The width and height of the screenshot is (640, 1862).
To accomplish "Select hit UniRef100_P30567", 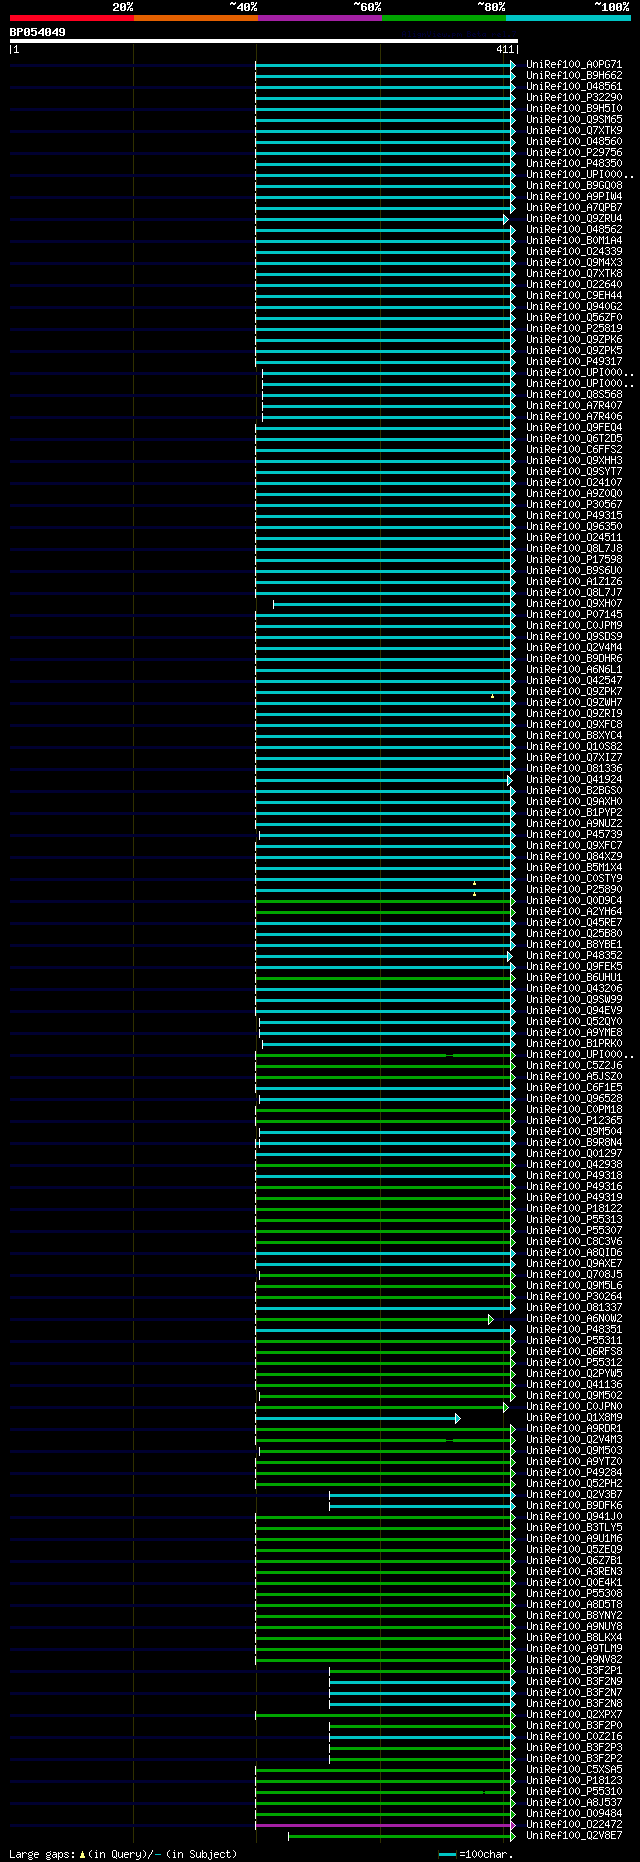I will click(x=574, y=505).
